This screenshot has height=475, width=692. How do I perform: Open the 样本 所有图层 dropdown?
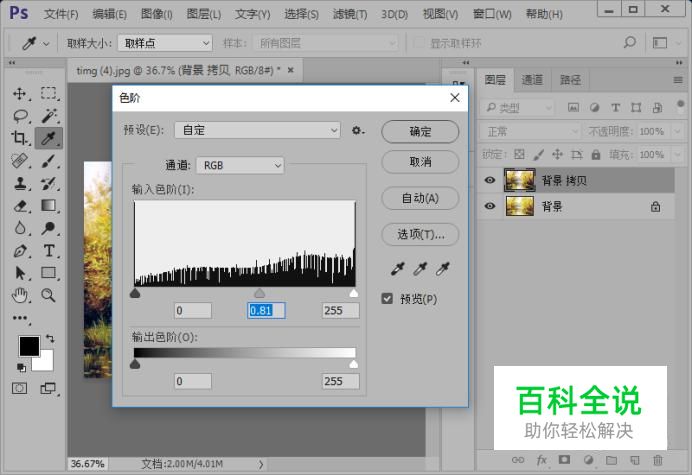(326, 43)
